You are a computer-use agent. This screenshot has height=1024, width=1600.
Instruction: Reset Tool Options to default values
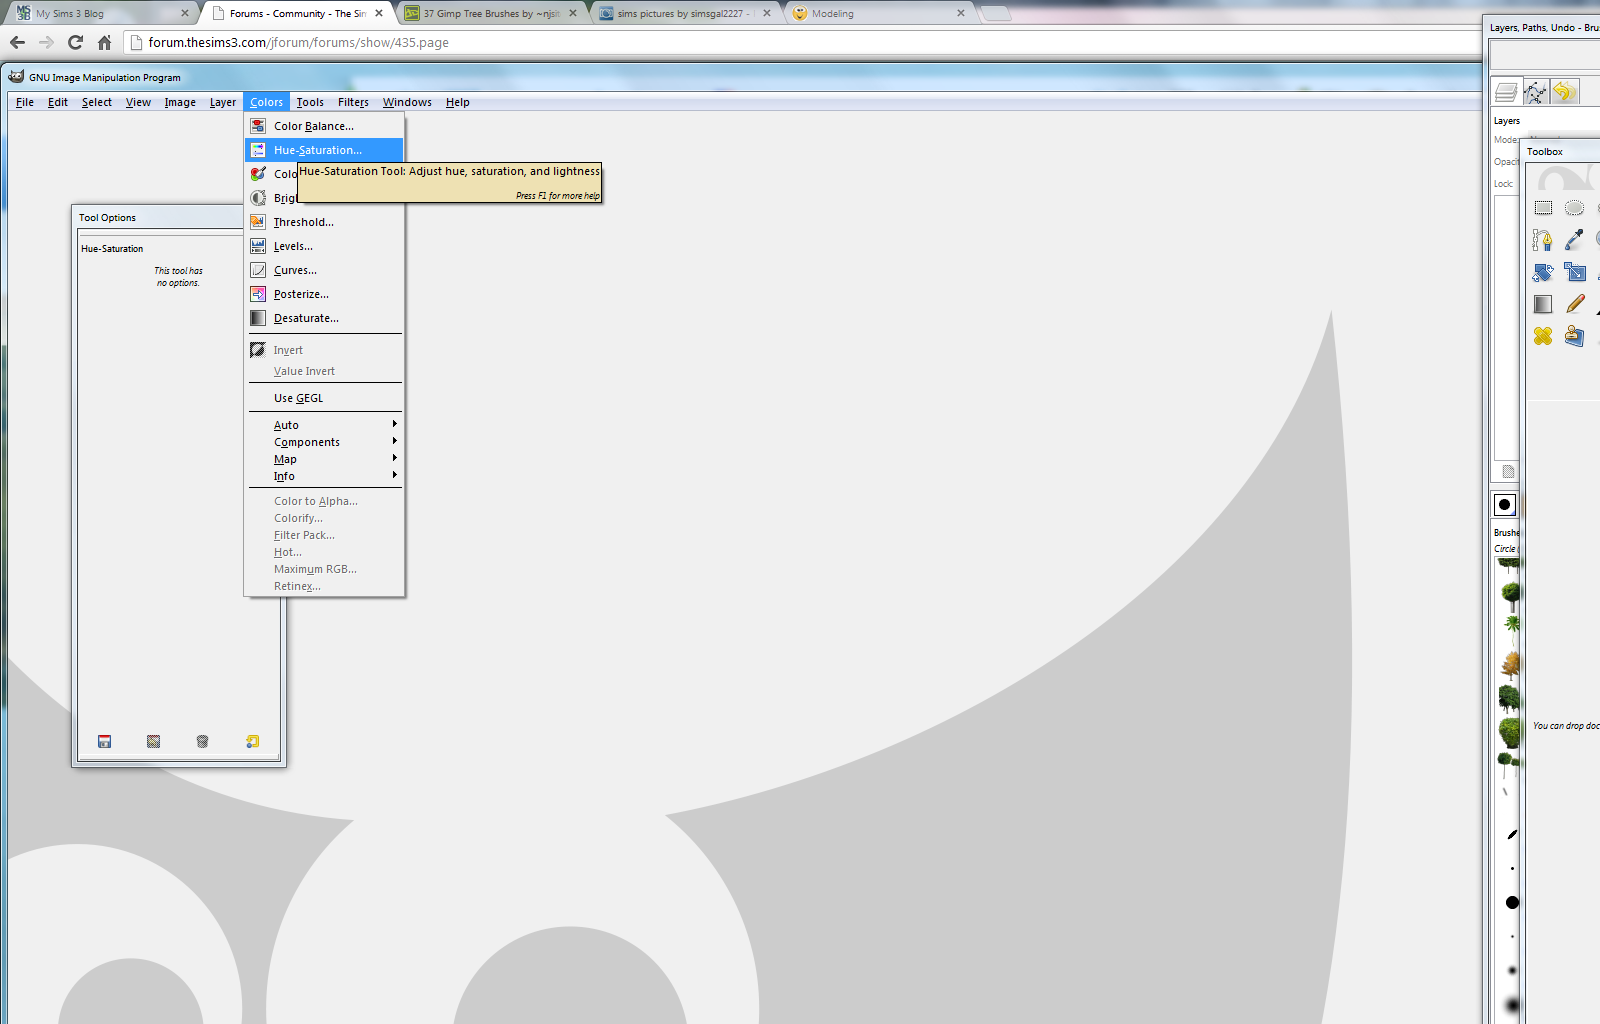tap(252, 741)
